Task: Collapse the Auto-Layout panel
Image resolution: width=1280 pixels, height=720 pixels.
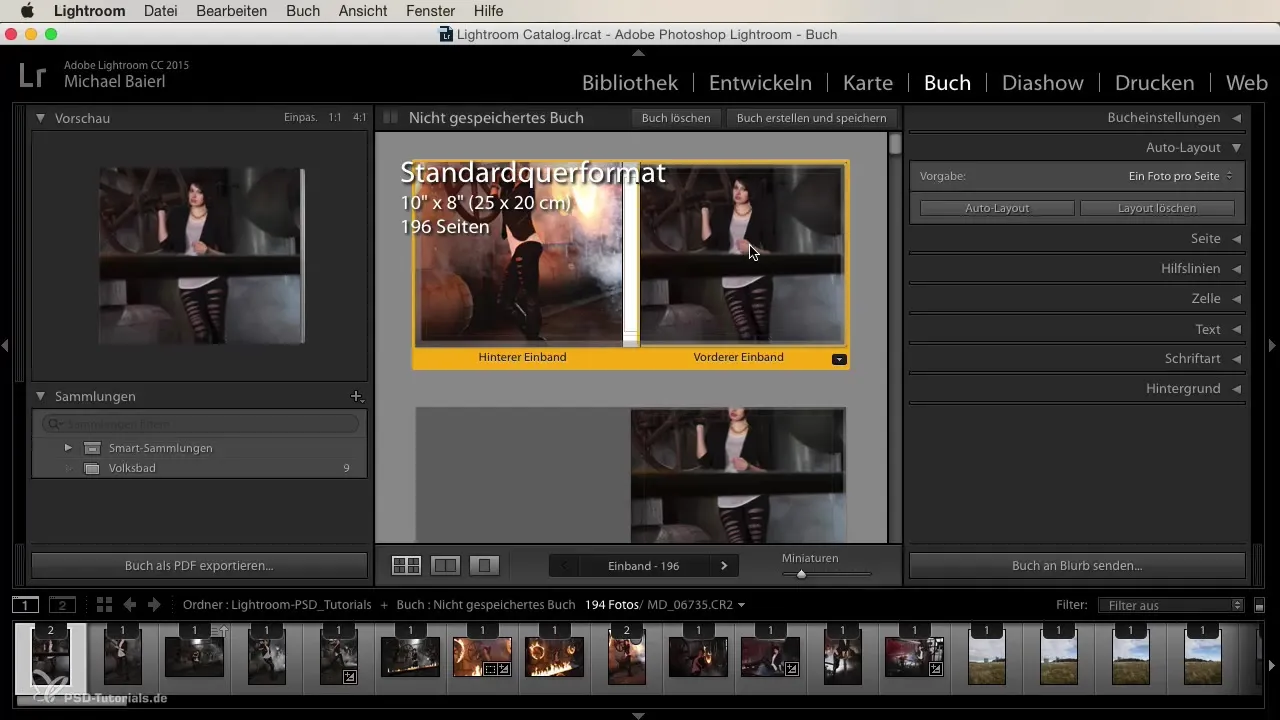Action: click(1236, 148)
